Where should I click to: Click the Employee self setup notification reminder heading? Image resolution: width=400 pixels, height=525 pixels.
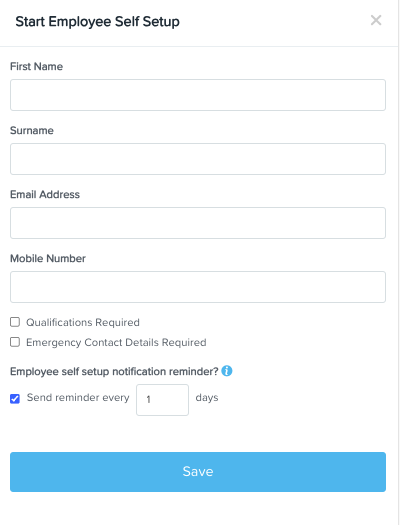coord(114,371)
